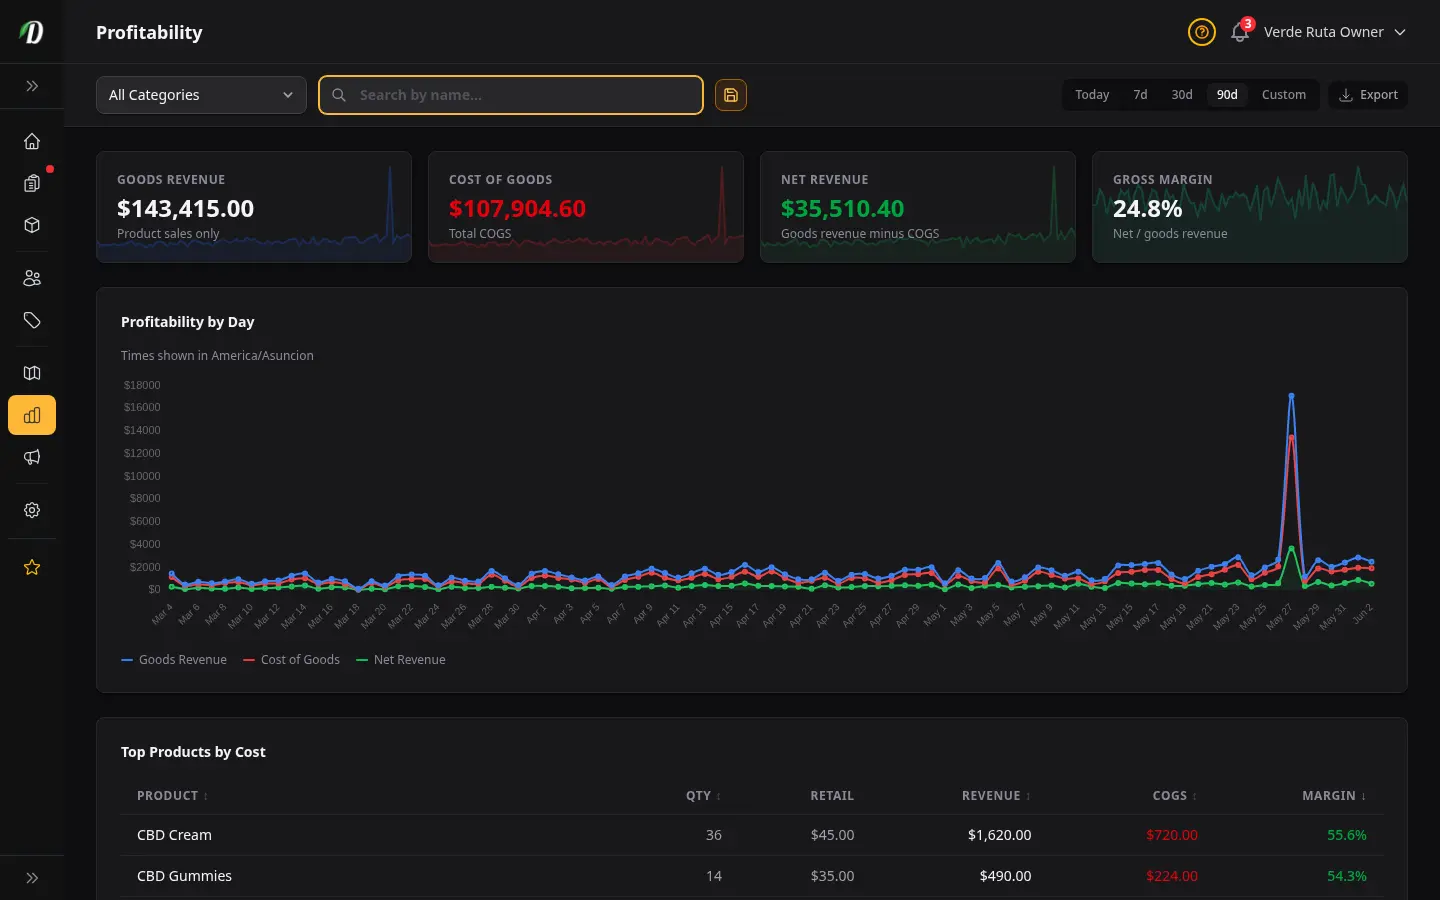Toggle the Net Revenue series in chart legend
1440x900 pixels.
point(401,660)
